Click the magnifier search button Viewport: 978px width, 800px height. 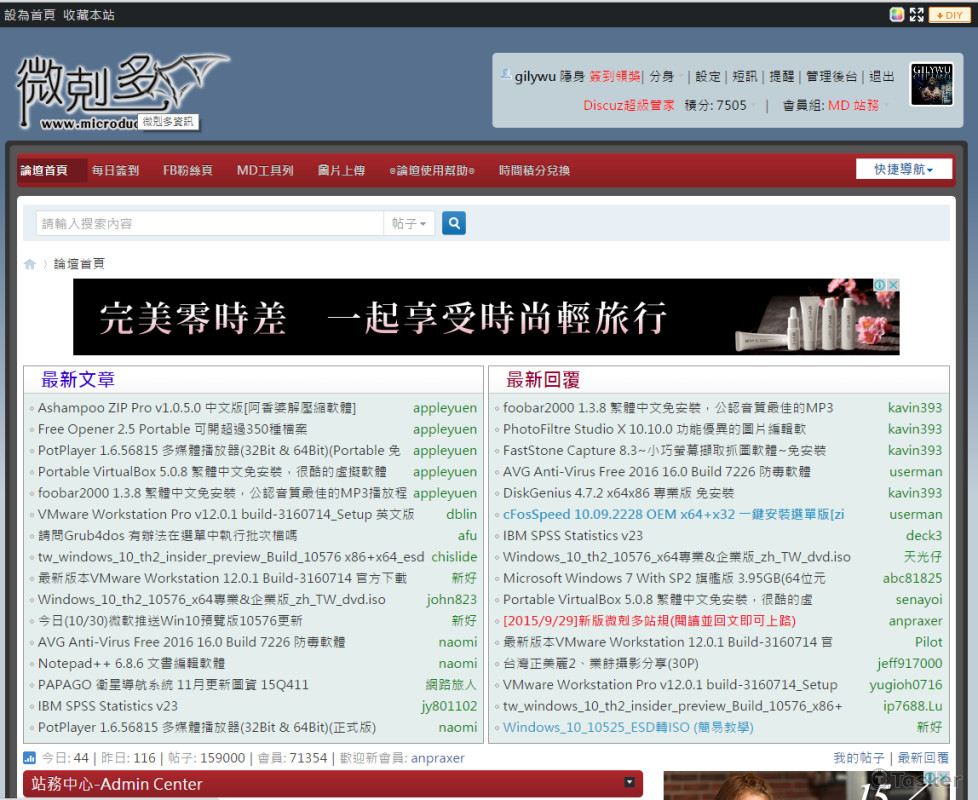(453, 224)
